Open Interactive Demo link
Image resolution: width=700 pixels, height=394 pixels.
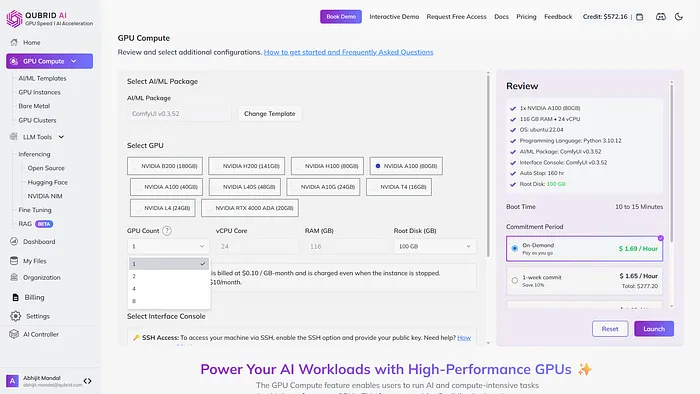pyautogui.click(x=394, y=17)
